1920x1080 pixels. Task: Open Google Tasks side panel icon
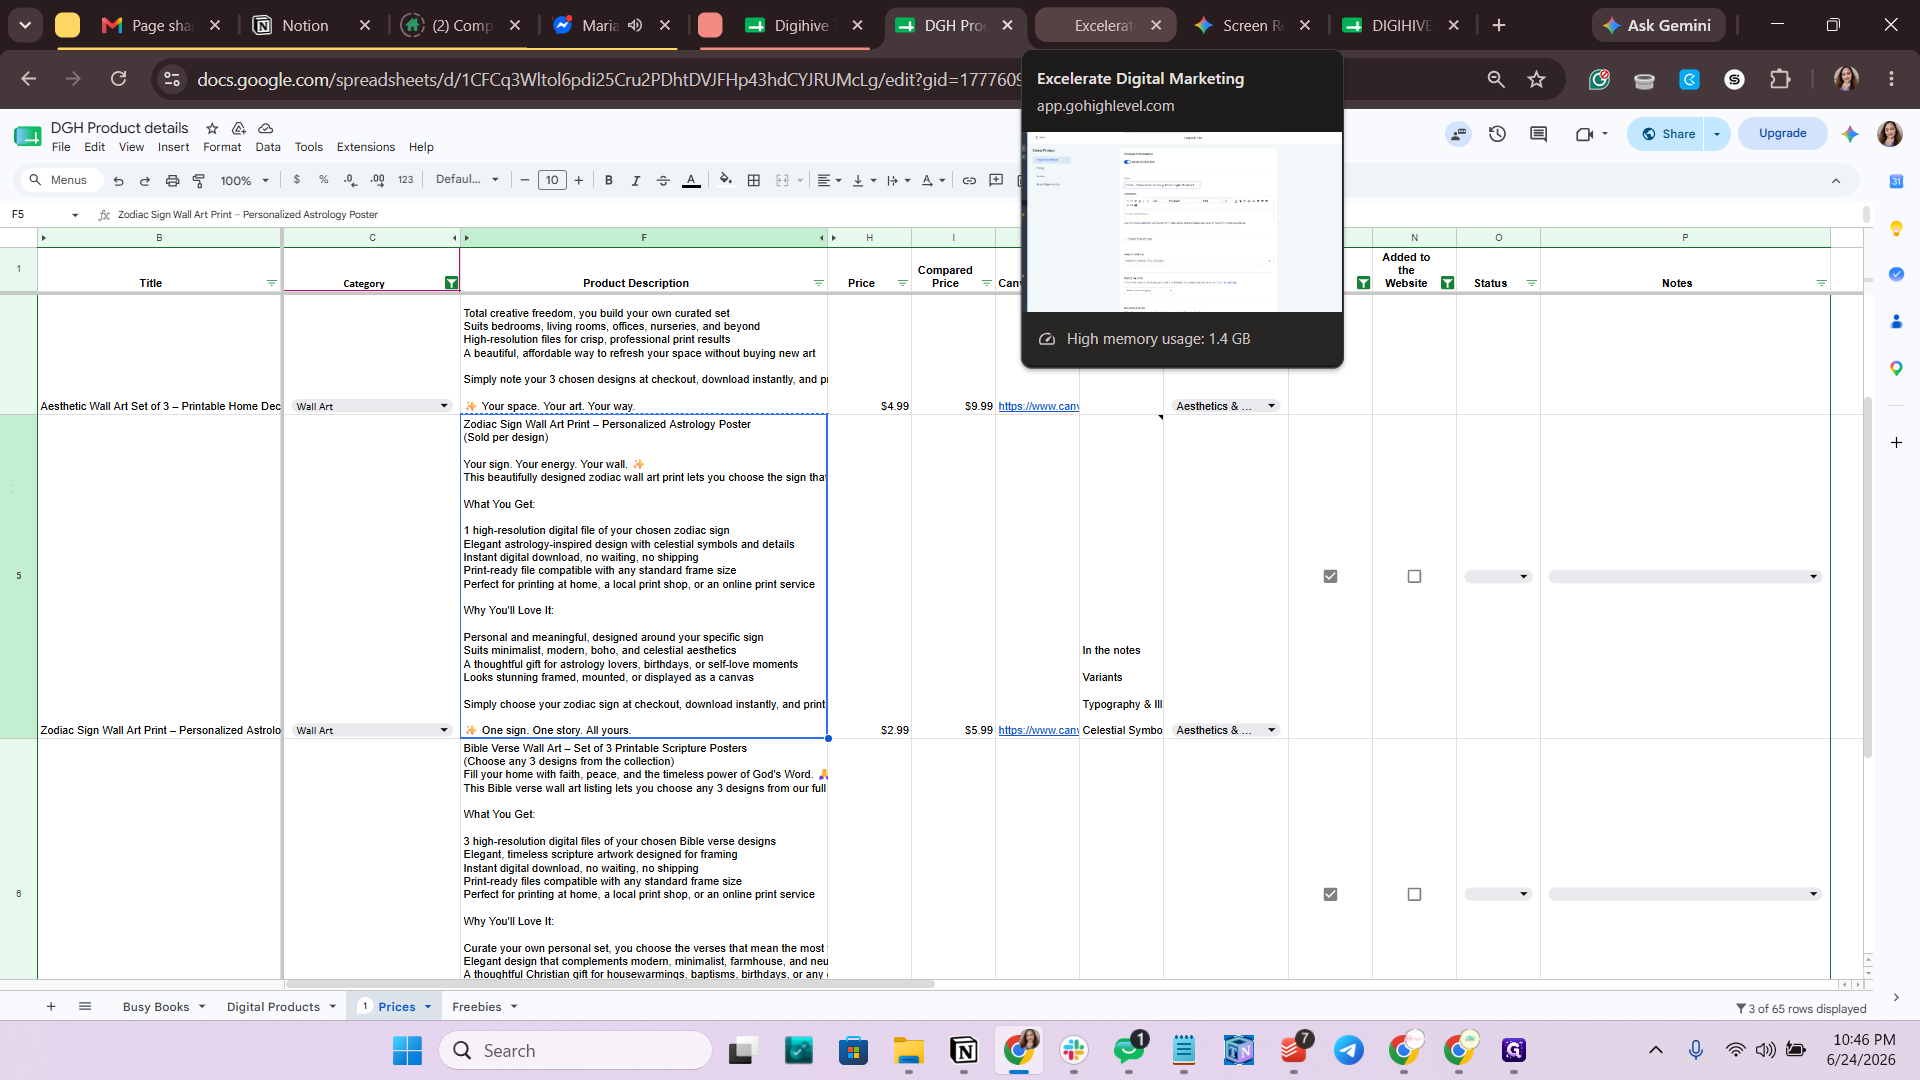tap(1896, 274)
